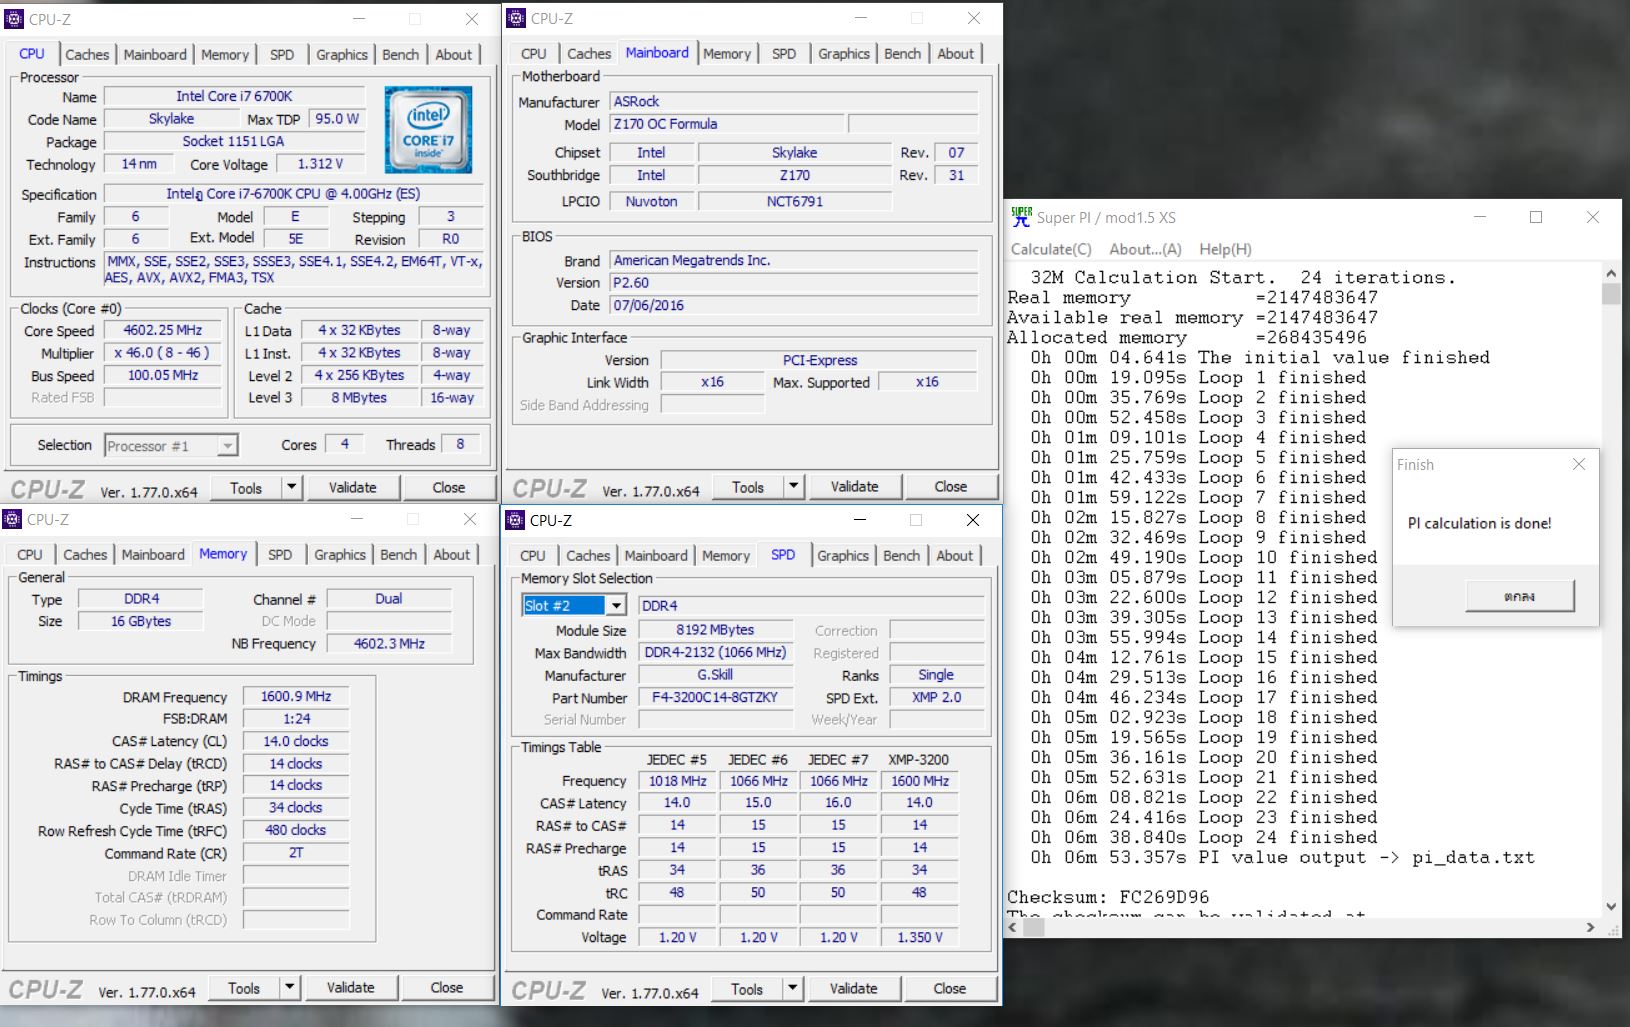Click the CPU-Z title icon in CPU window
1630x1027 pixels.
coord(14,19)
